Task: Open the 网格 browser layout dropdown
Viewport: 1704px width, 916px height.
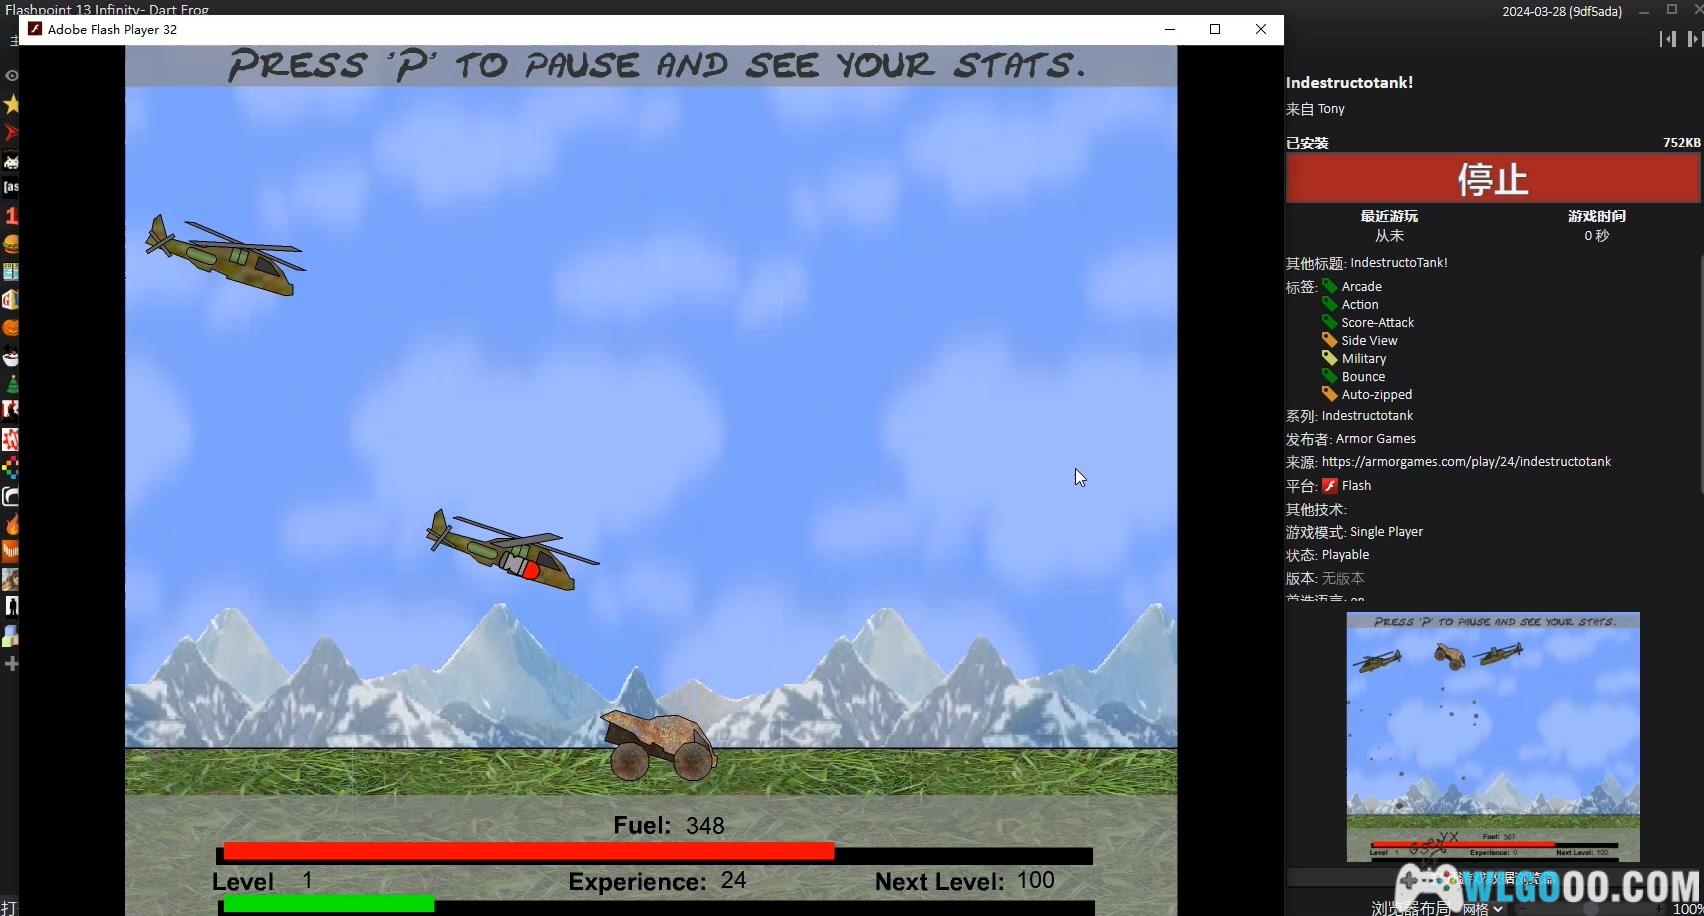Action: tap(1482, 908)
